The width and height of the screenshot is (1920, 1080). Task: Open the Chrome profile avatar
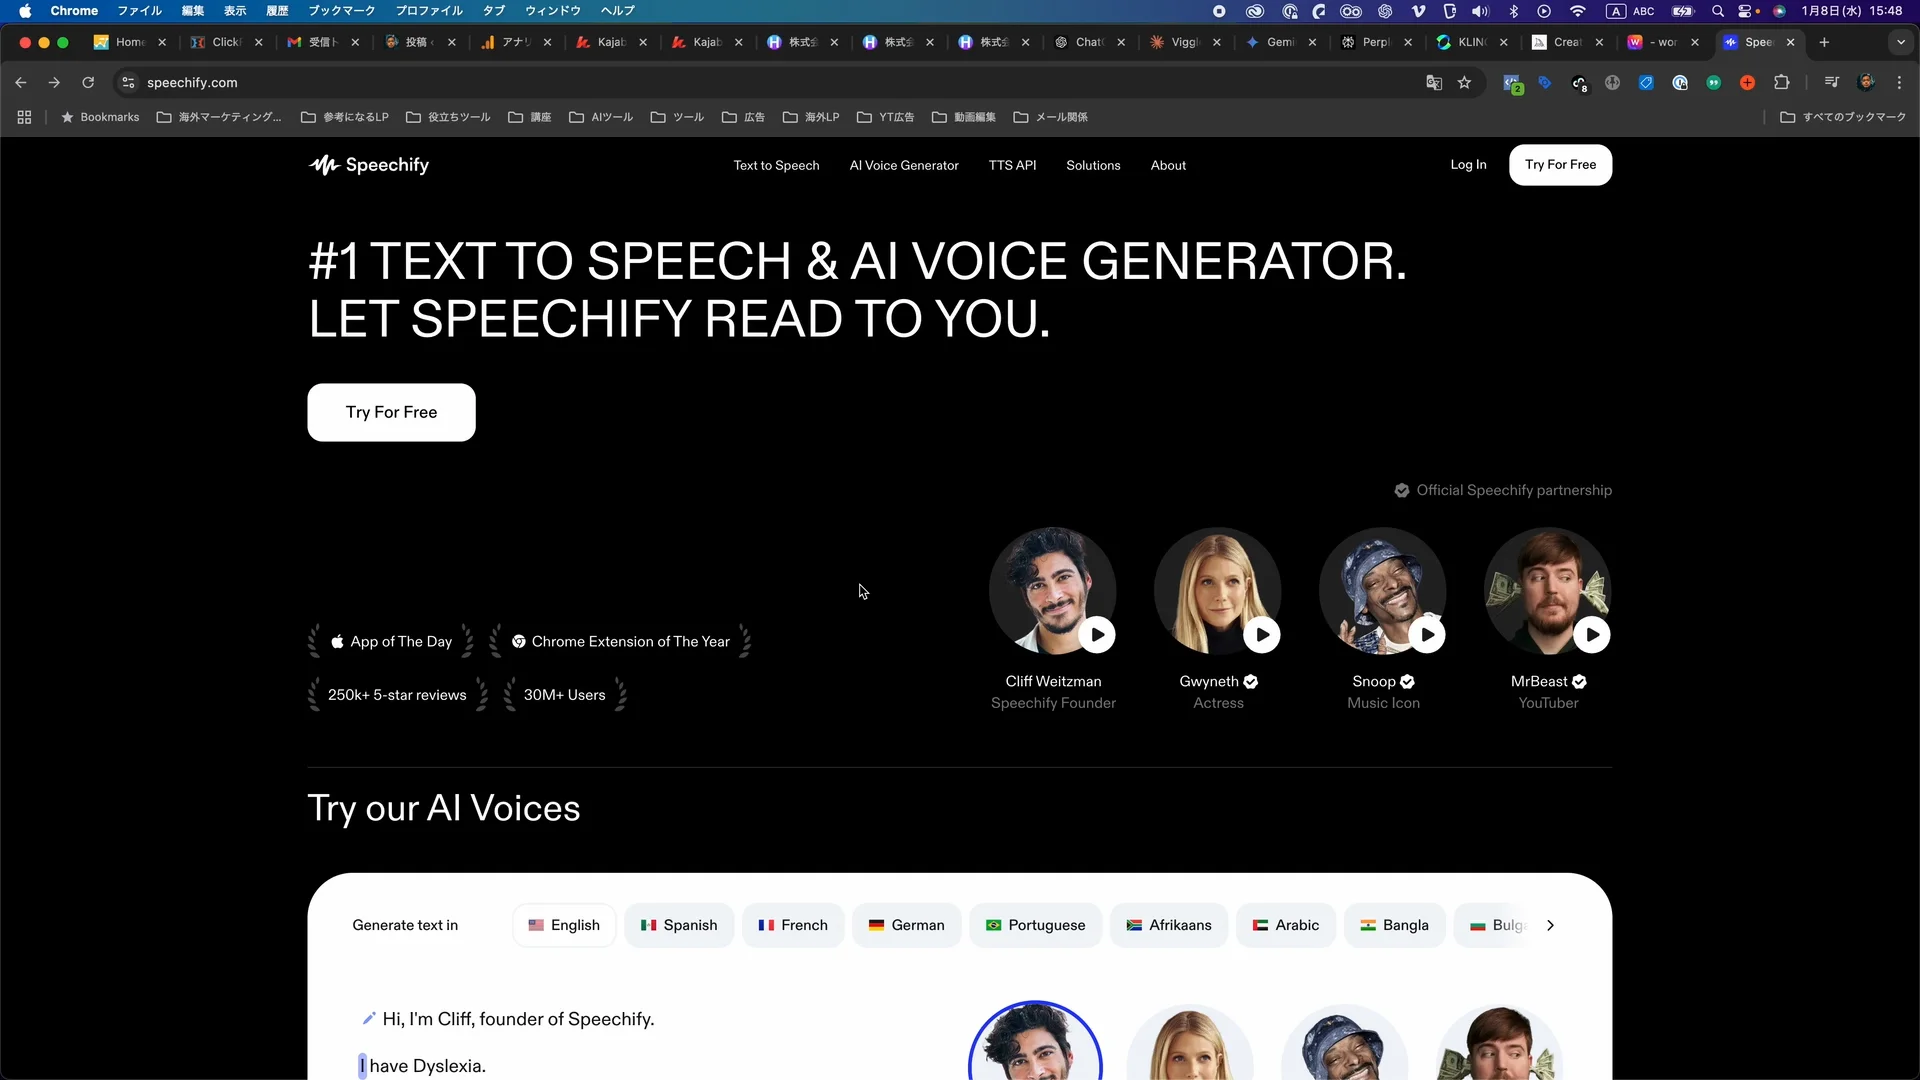1865,83
